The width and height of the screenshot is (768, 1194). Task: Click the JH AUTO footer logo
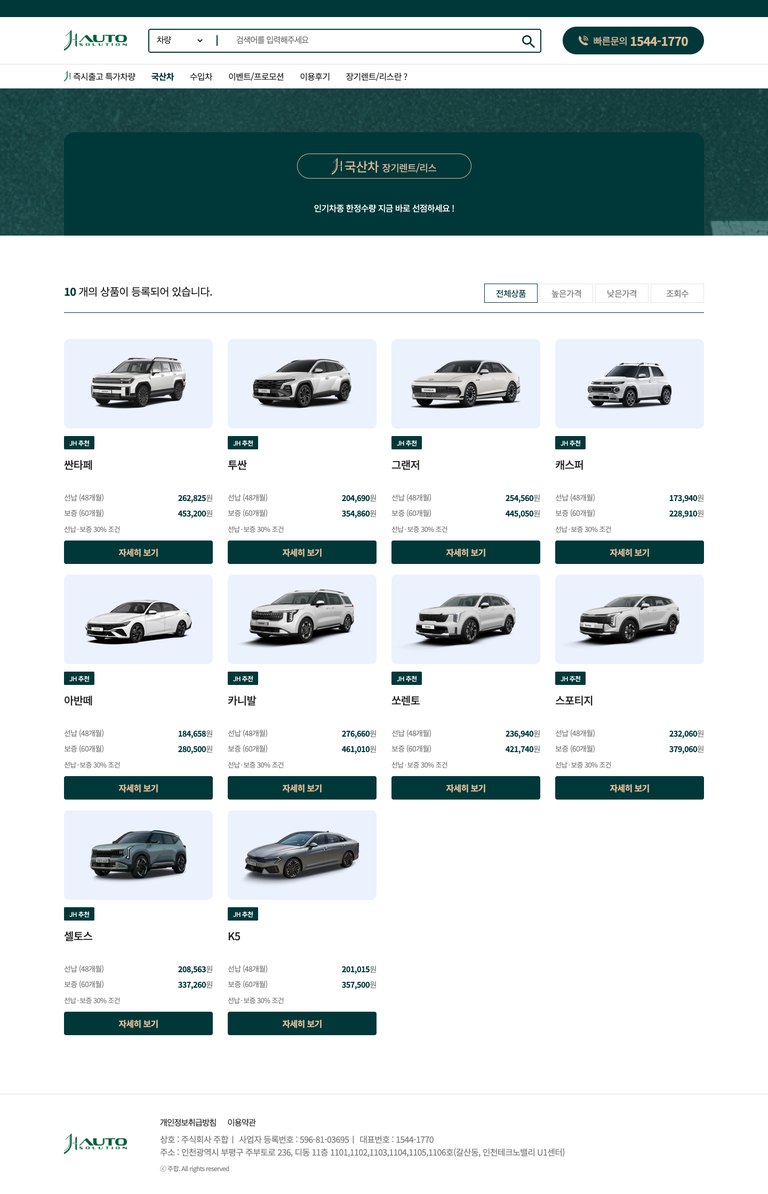pos(96,1143)
